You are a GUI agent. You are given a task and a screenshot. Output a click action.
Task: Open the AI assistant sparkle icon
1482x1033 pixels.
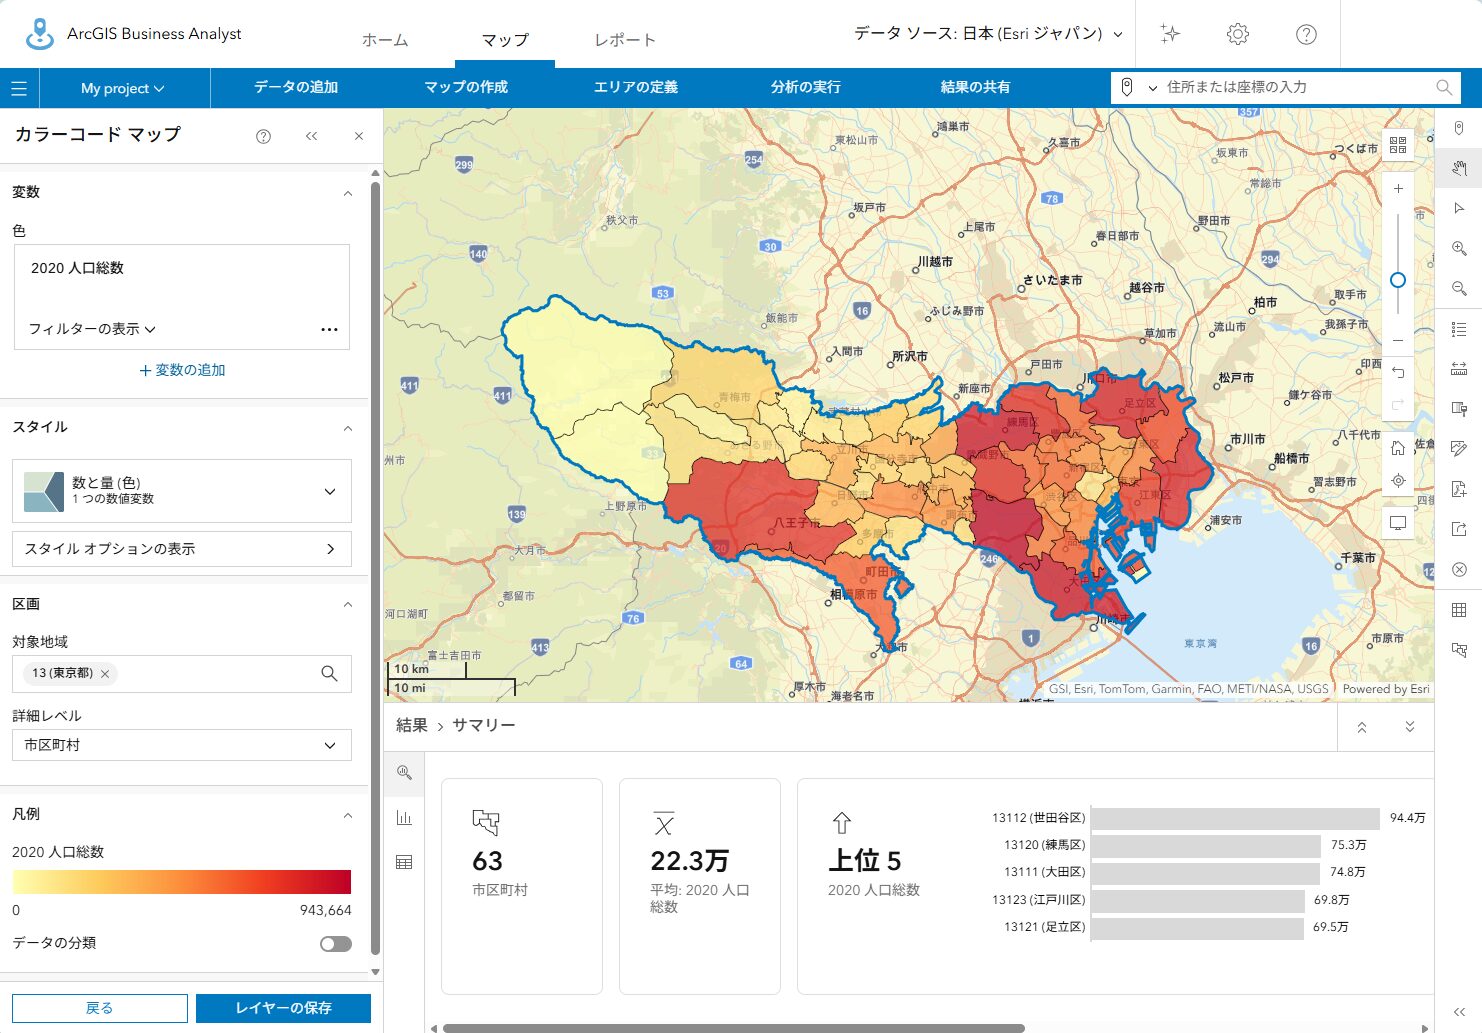[x=1170, y=34]
